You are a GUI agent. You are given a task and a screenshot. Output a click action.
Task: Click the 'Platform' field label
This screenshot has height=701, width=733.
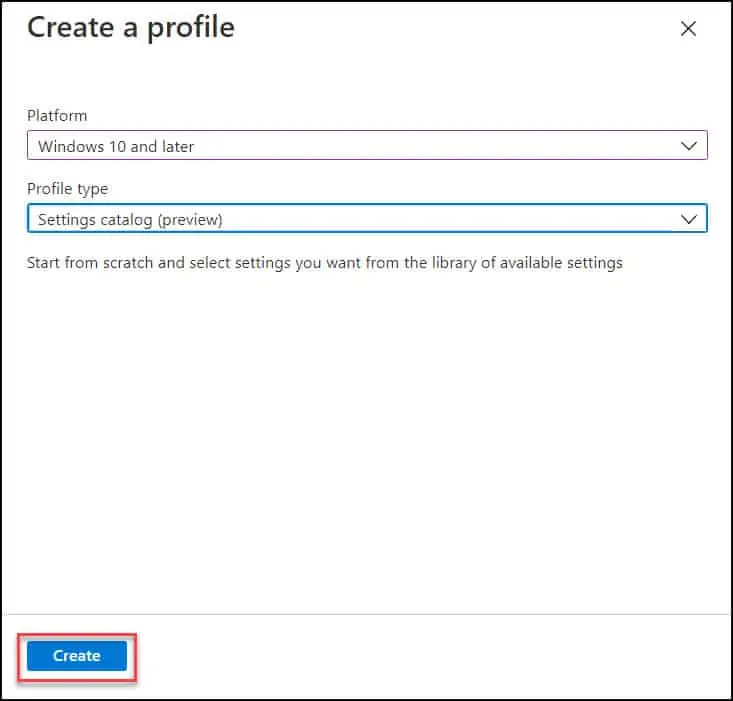click(57, 115)
